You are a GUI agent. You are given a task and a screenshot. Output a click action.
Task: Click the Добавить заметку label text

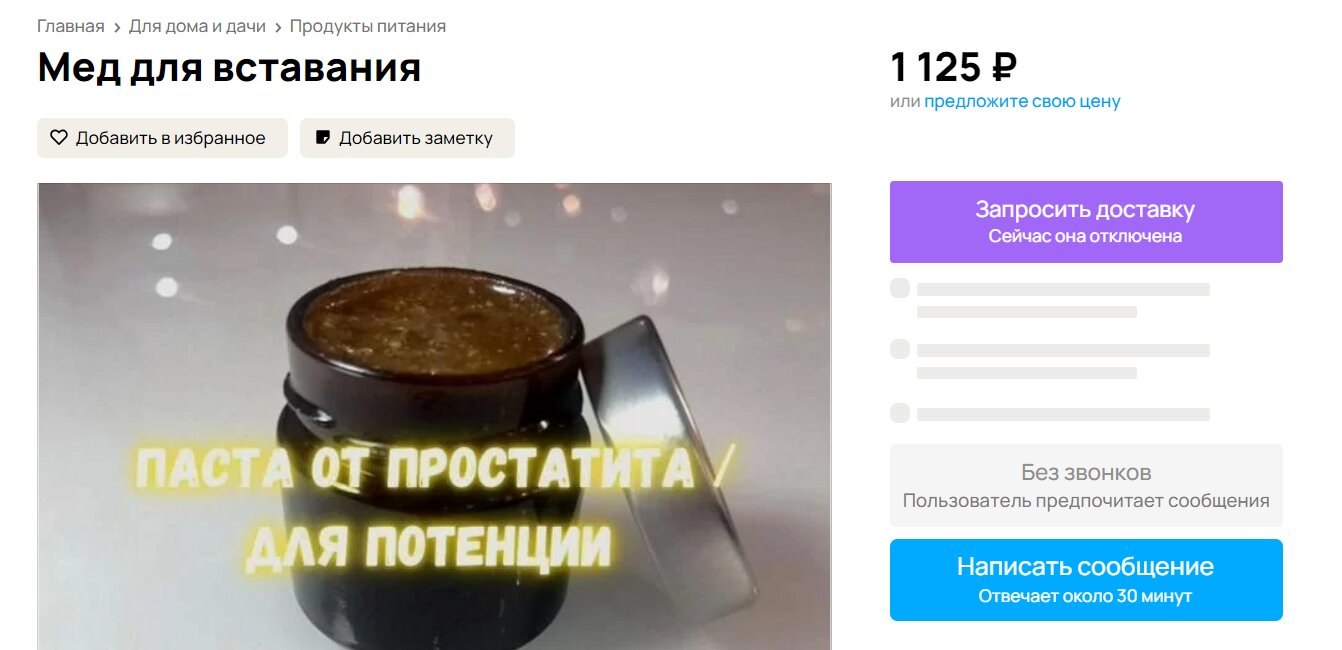click(416, 138)
